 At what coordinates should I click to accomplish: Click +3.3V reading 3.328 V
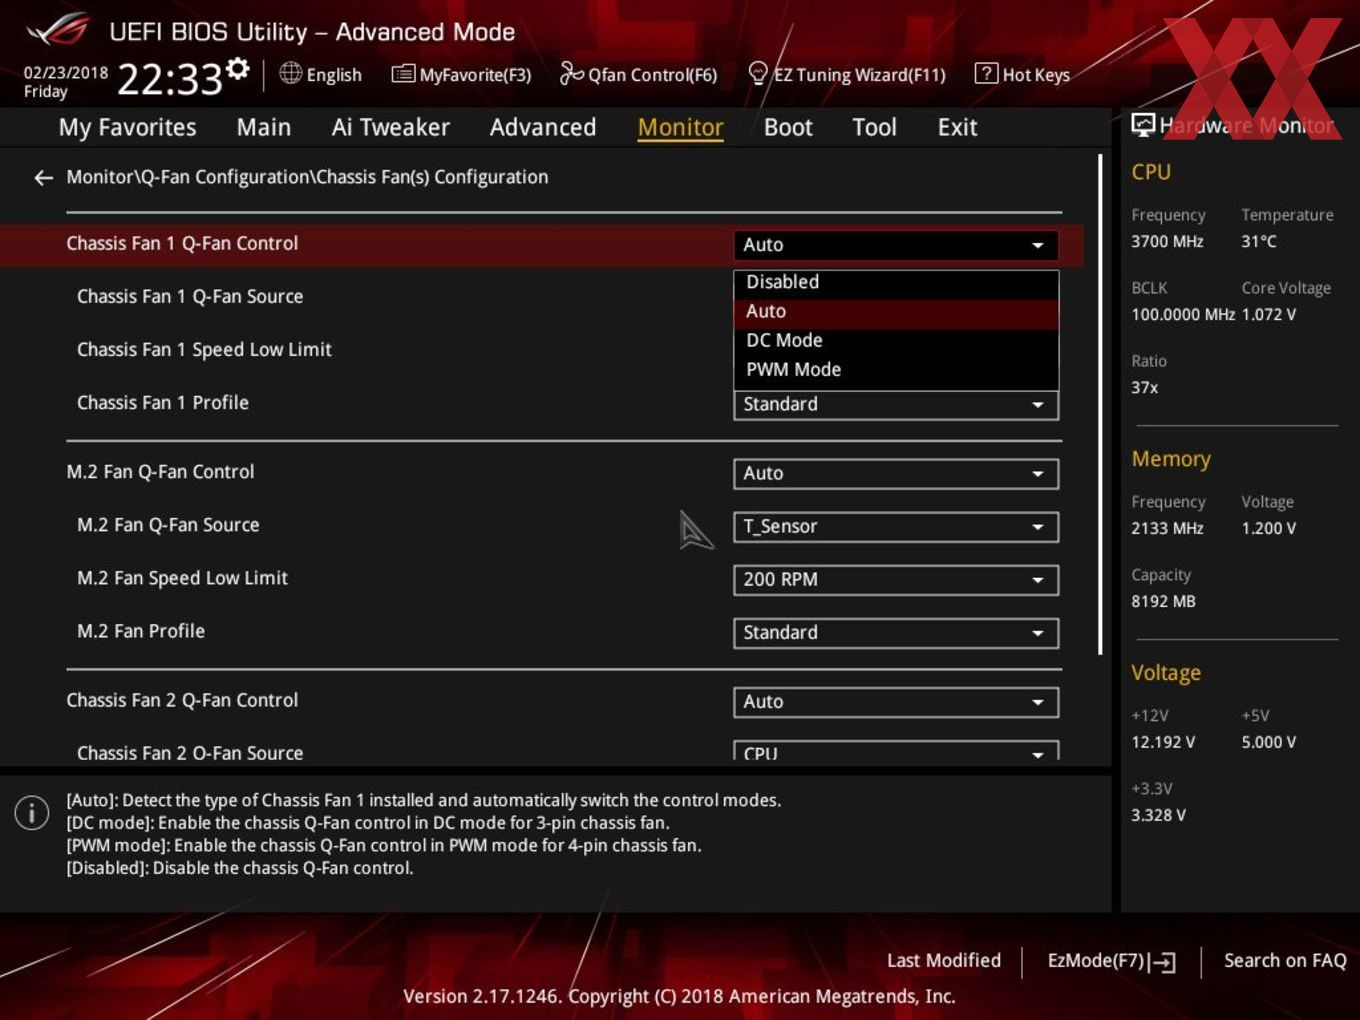pyautogui.click(x=1158, y=816)
